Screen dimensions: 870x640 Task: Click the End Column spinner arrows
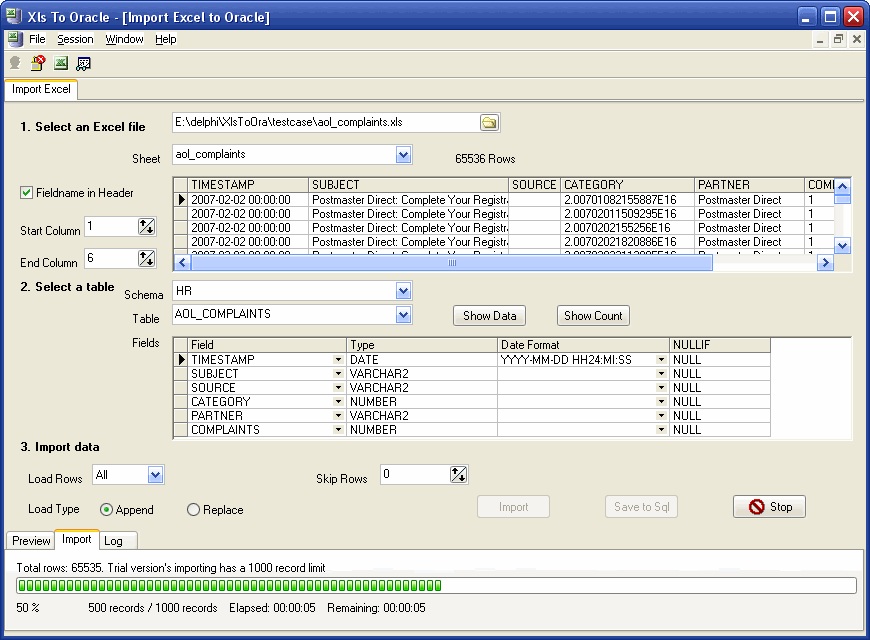(147, 259)
